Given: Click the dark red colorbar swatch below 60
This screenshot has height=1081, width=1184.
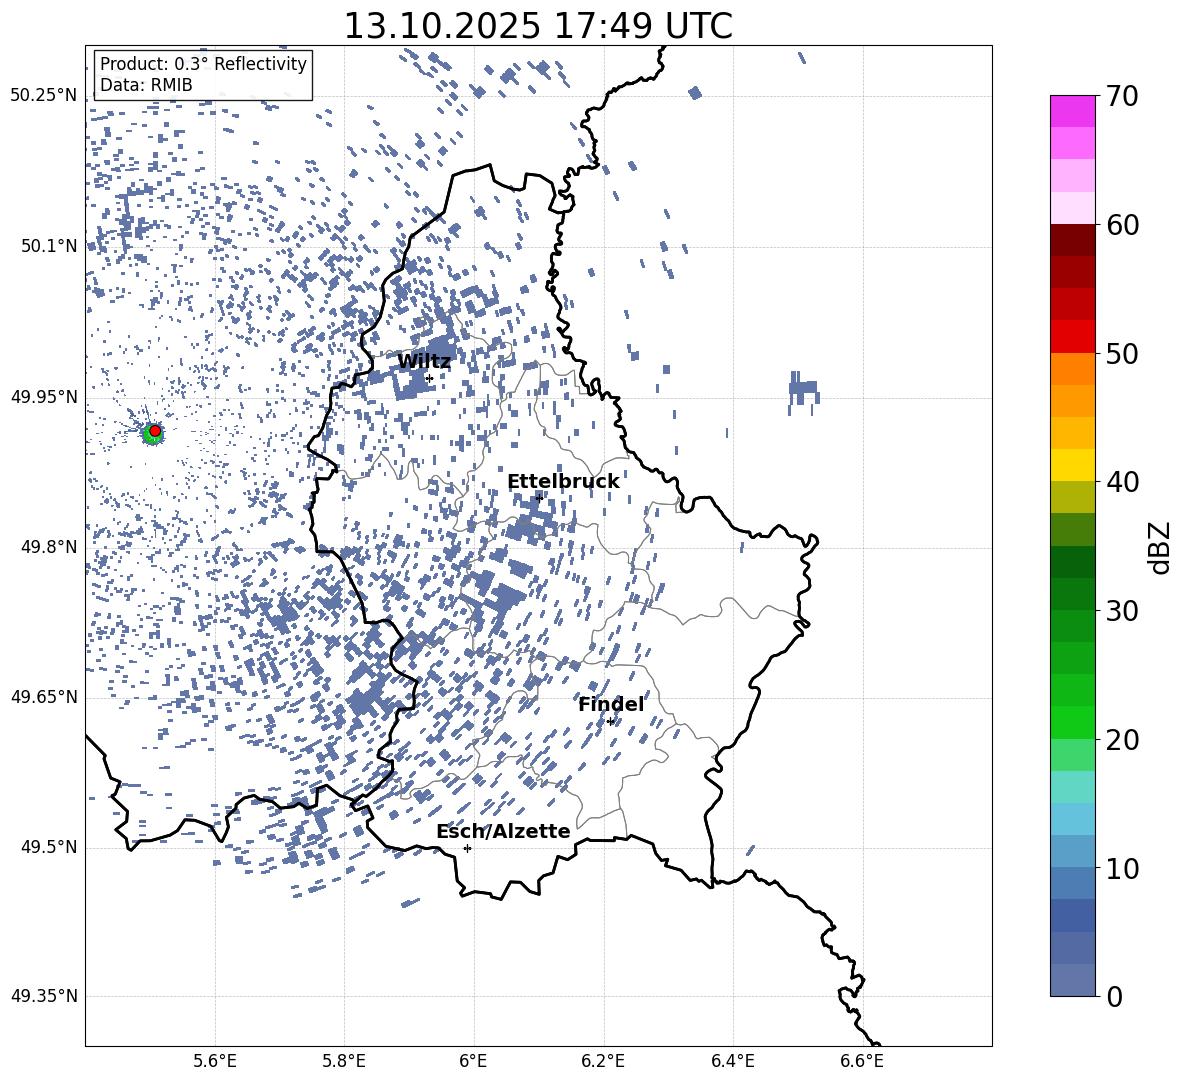Looking at the screenshot, I should tap(1072, 240).
